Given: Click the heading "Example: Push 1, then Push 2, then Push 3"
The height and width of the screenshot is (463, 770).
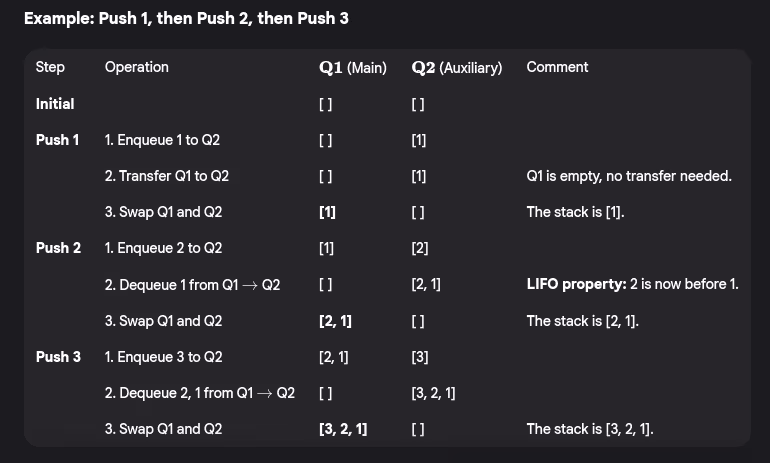Looking at the screenshot, I should pyautogui.click(x=186, y=19).
